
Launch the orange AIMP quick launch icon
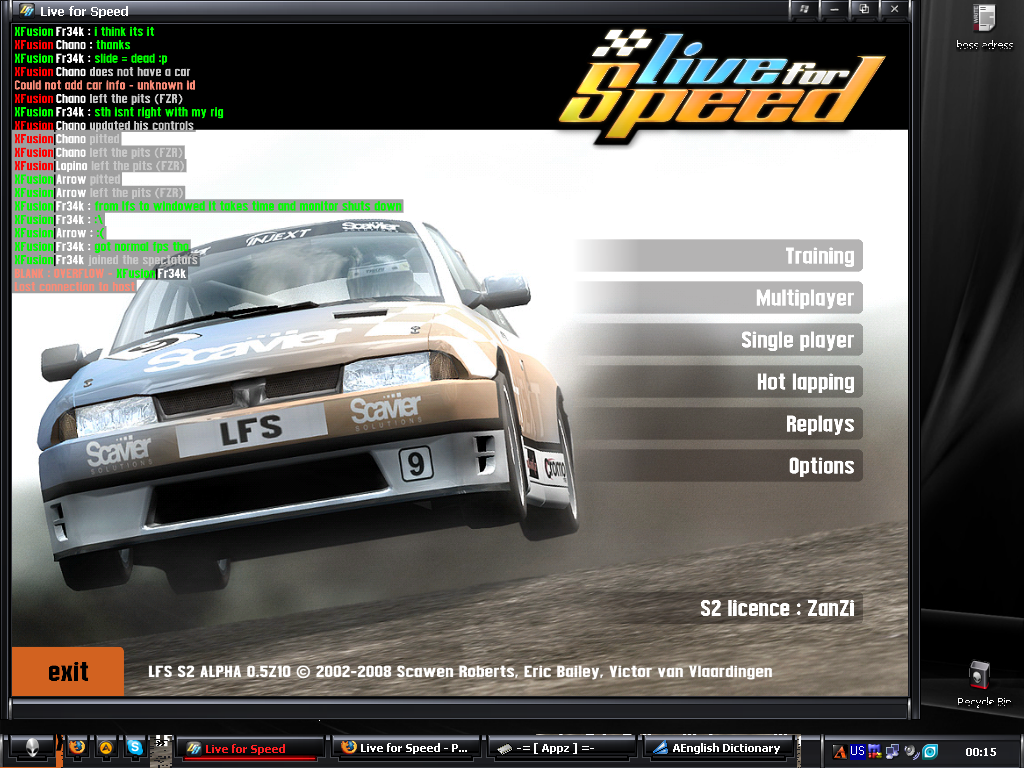pyautogui.click(x=106, y=748)
